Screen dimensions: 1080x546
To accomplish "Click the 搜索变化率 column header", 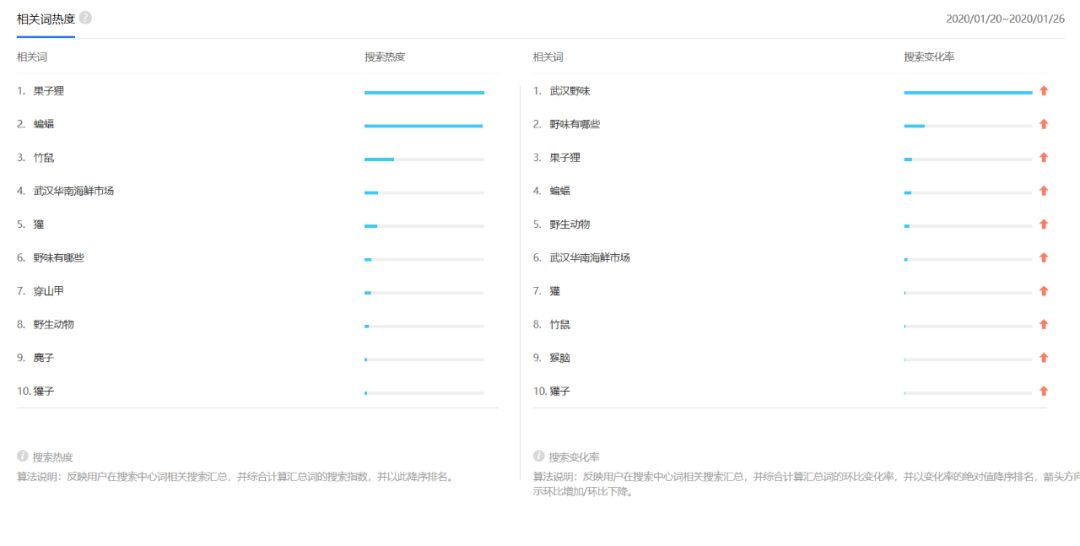I will pyautogui.click(x=929, y=57).
